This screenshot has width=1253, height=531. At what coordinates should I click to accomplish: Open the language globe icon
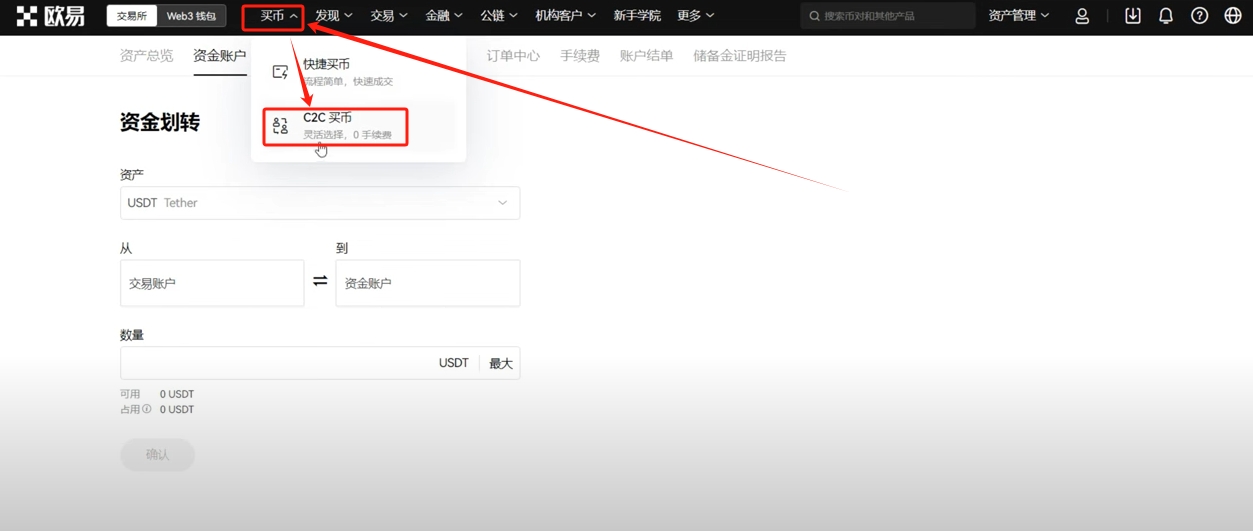click(x=1233, y=16)
